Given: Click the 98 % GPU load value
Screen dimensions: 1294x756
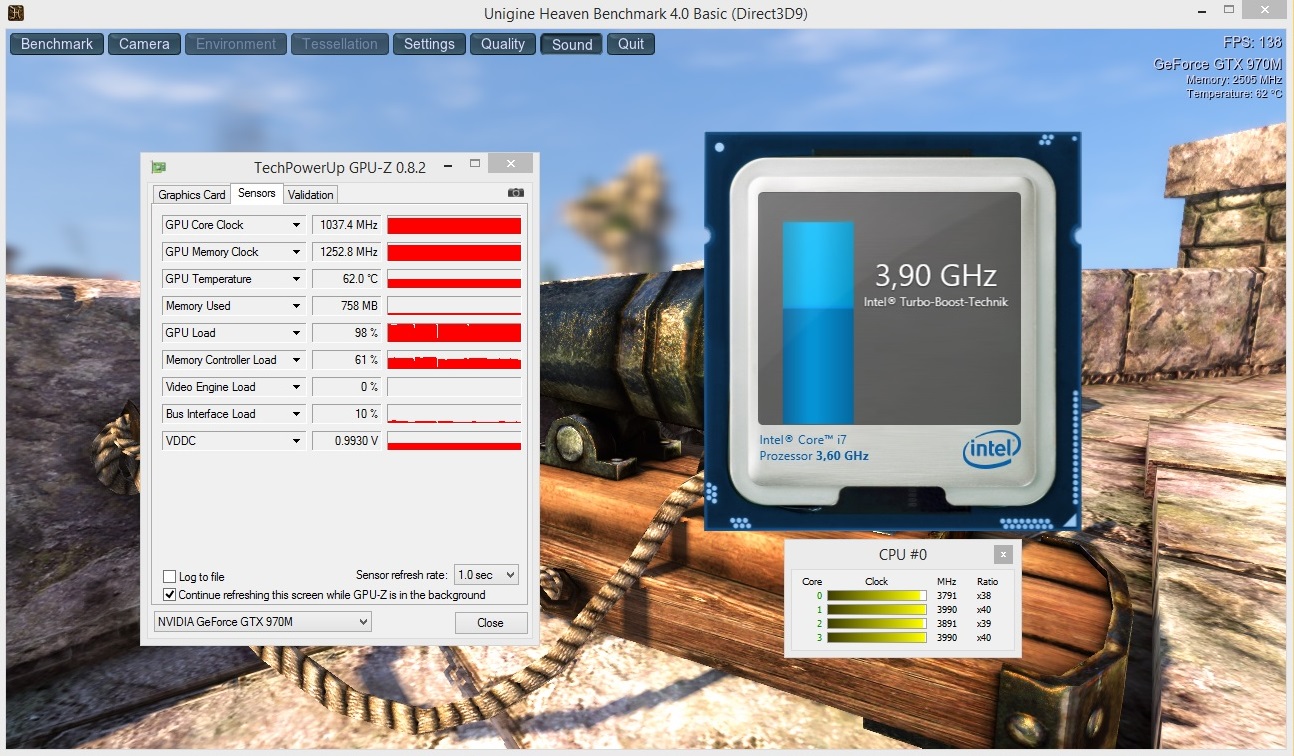Looking at the screenshot, I should point(346,333).
